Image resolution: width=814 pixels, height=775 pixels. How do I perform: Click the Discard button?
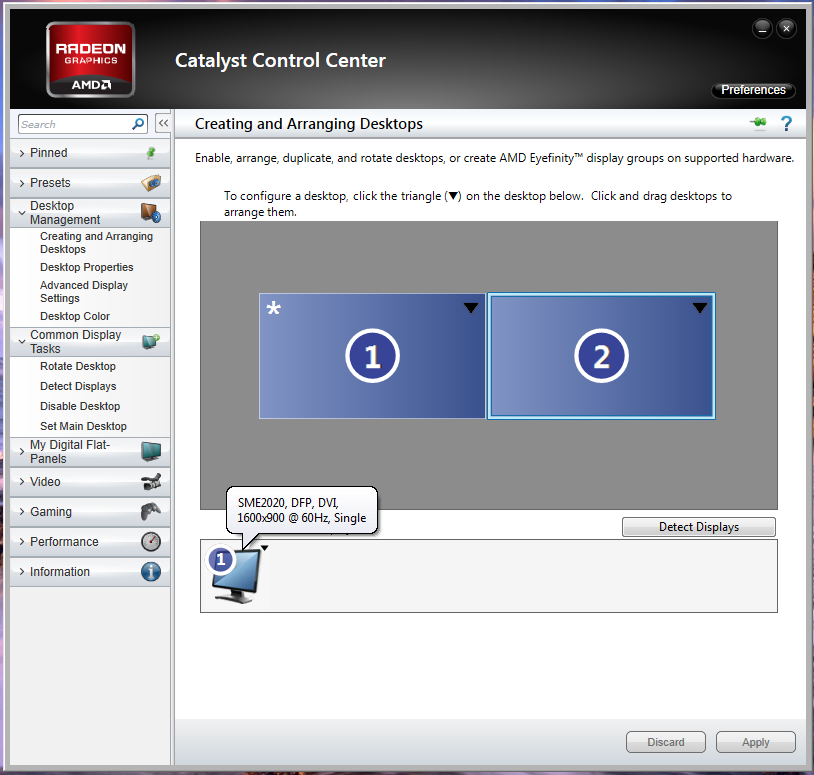(x=666, y=742)
